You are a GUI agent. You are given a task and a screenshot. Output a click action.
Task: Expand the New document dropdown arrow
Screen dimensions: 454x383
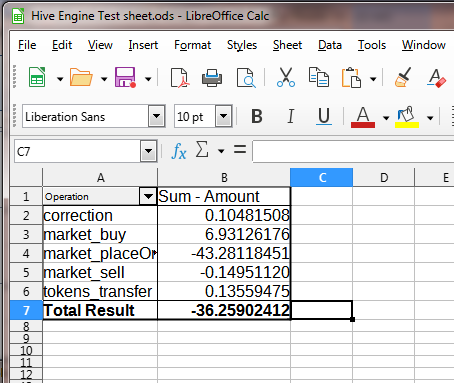click(60, 79)
